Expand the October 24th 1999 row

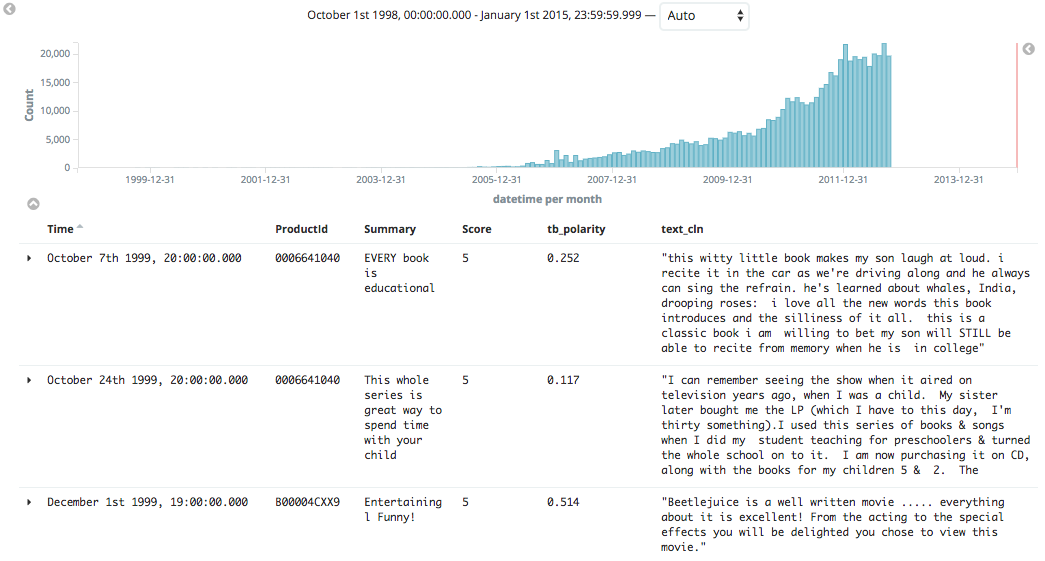tap(29, 380)
